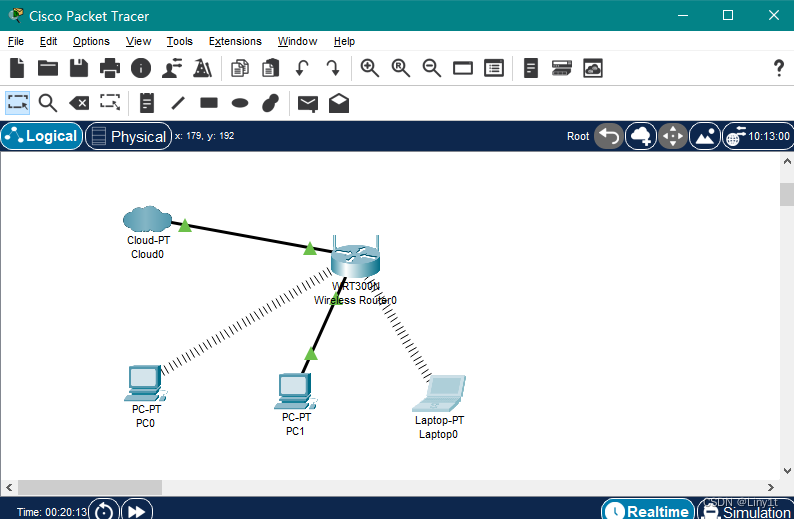Open the Edit menu

tap(49, 41)
